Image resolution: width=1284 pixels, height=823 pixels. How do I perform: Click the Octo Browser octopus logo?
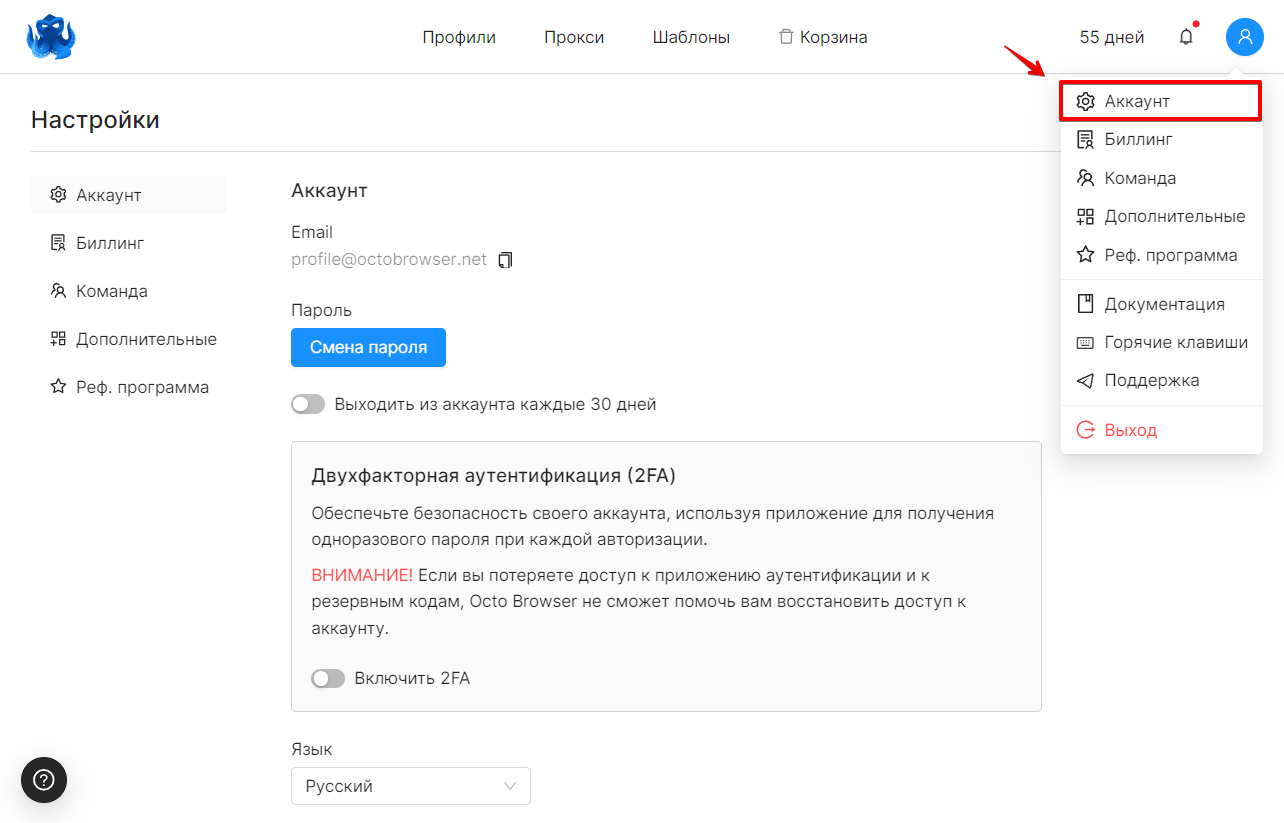click(x=51, y=37)
